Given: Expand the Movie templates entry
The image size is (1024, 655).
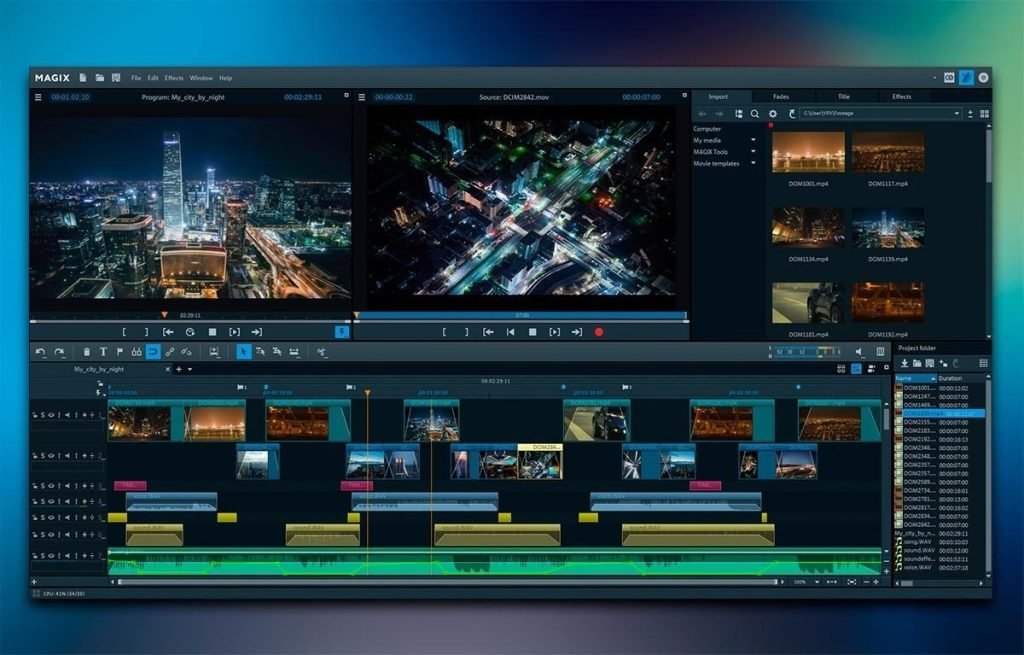Looking at the screenshot, I should 753,163.
